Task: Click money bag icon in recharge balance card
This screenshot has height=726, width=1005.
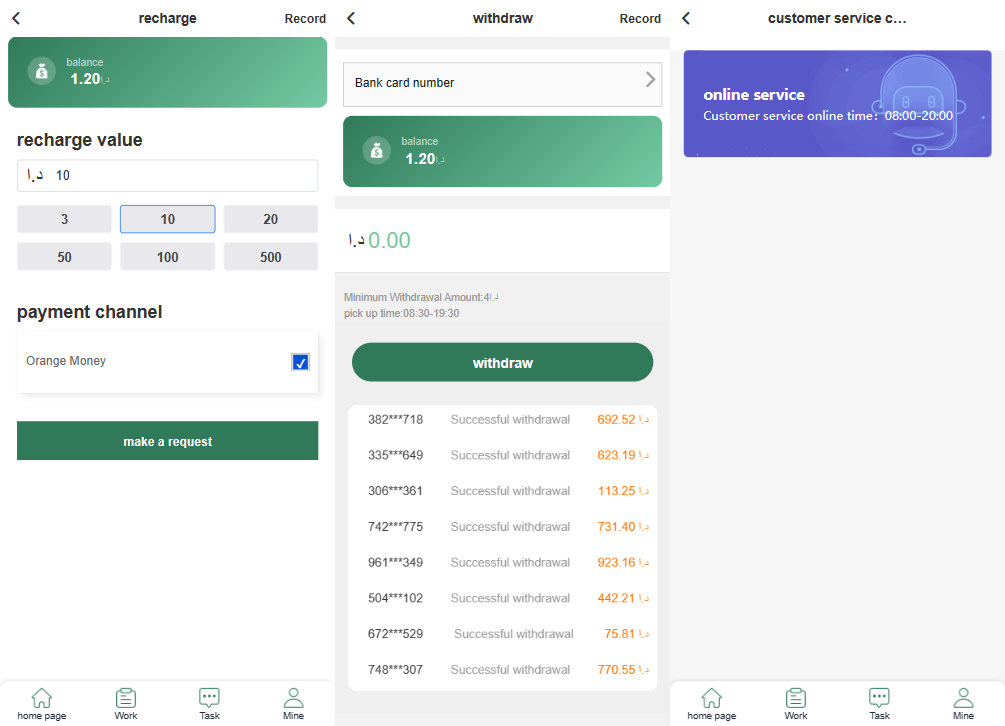Action: pyautogui.click(x=41, y=71)
